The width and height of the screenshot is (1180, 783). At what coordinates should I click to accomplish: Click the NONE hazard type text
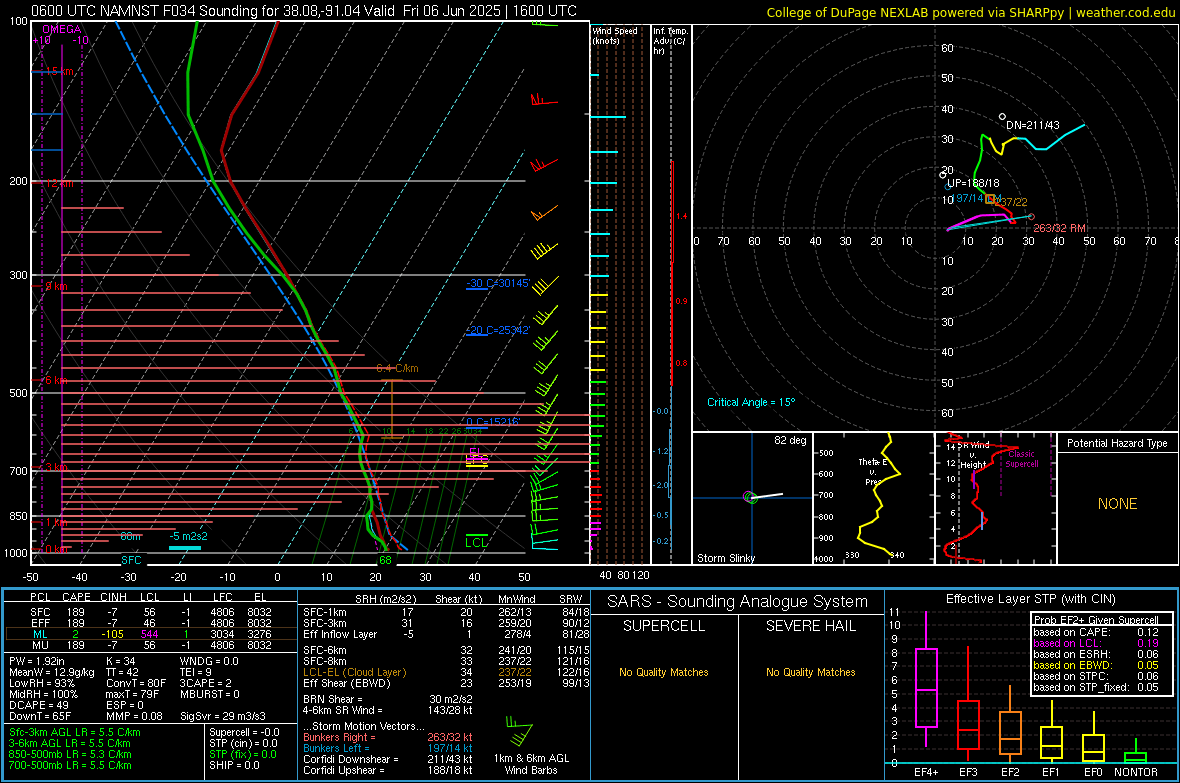[x=1117, y=504]
